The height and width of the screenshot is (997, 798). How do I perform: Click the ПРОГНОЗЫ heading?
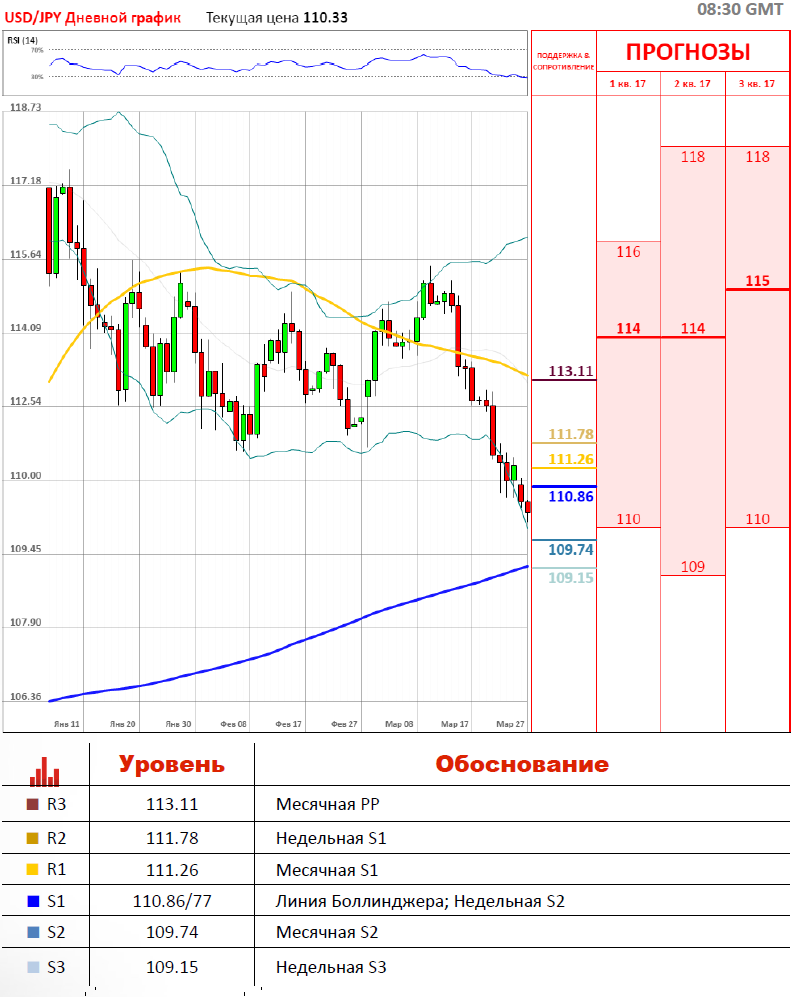(x=688, y=52)
